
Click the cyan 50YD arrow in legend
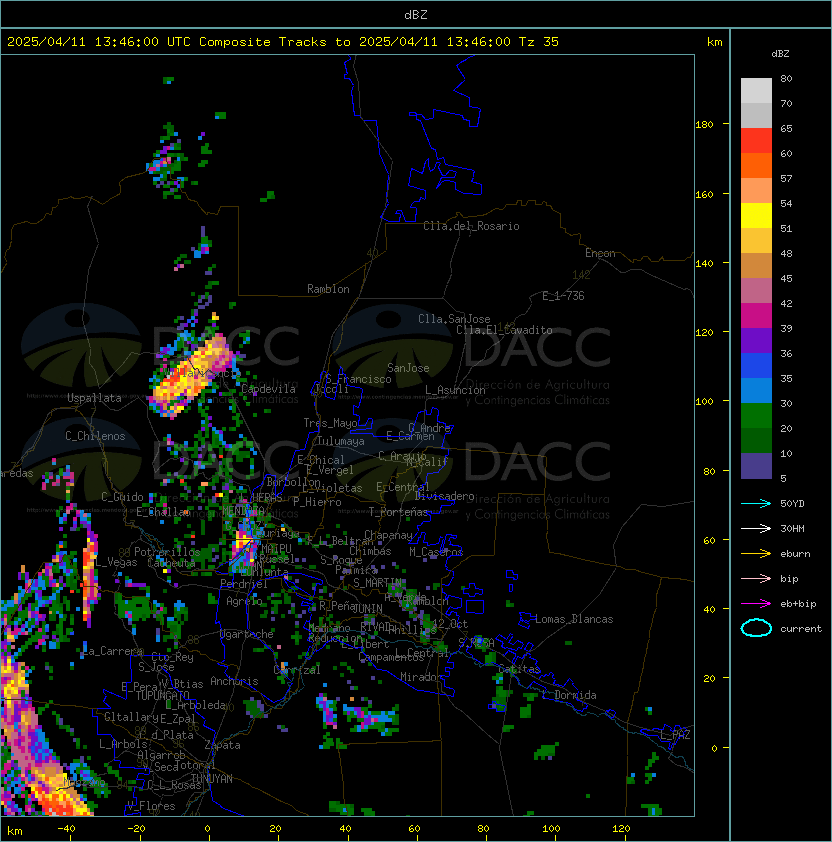click(756, 503)
